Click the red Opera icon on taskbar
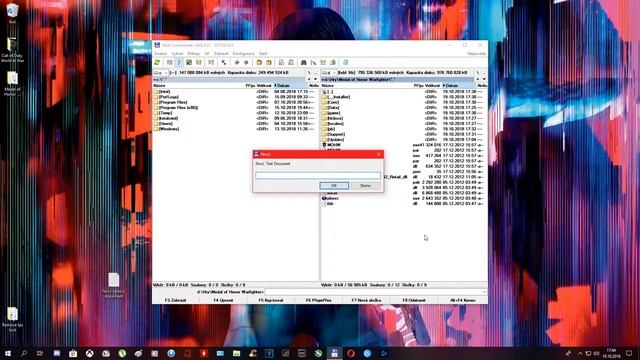 (x=351, y=353)
